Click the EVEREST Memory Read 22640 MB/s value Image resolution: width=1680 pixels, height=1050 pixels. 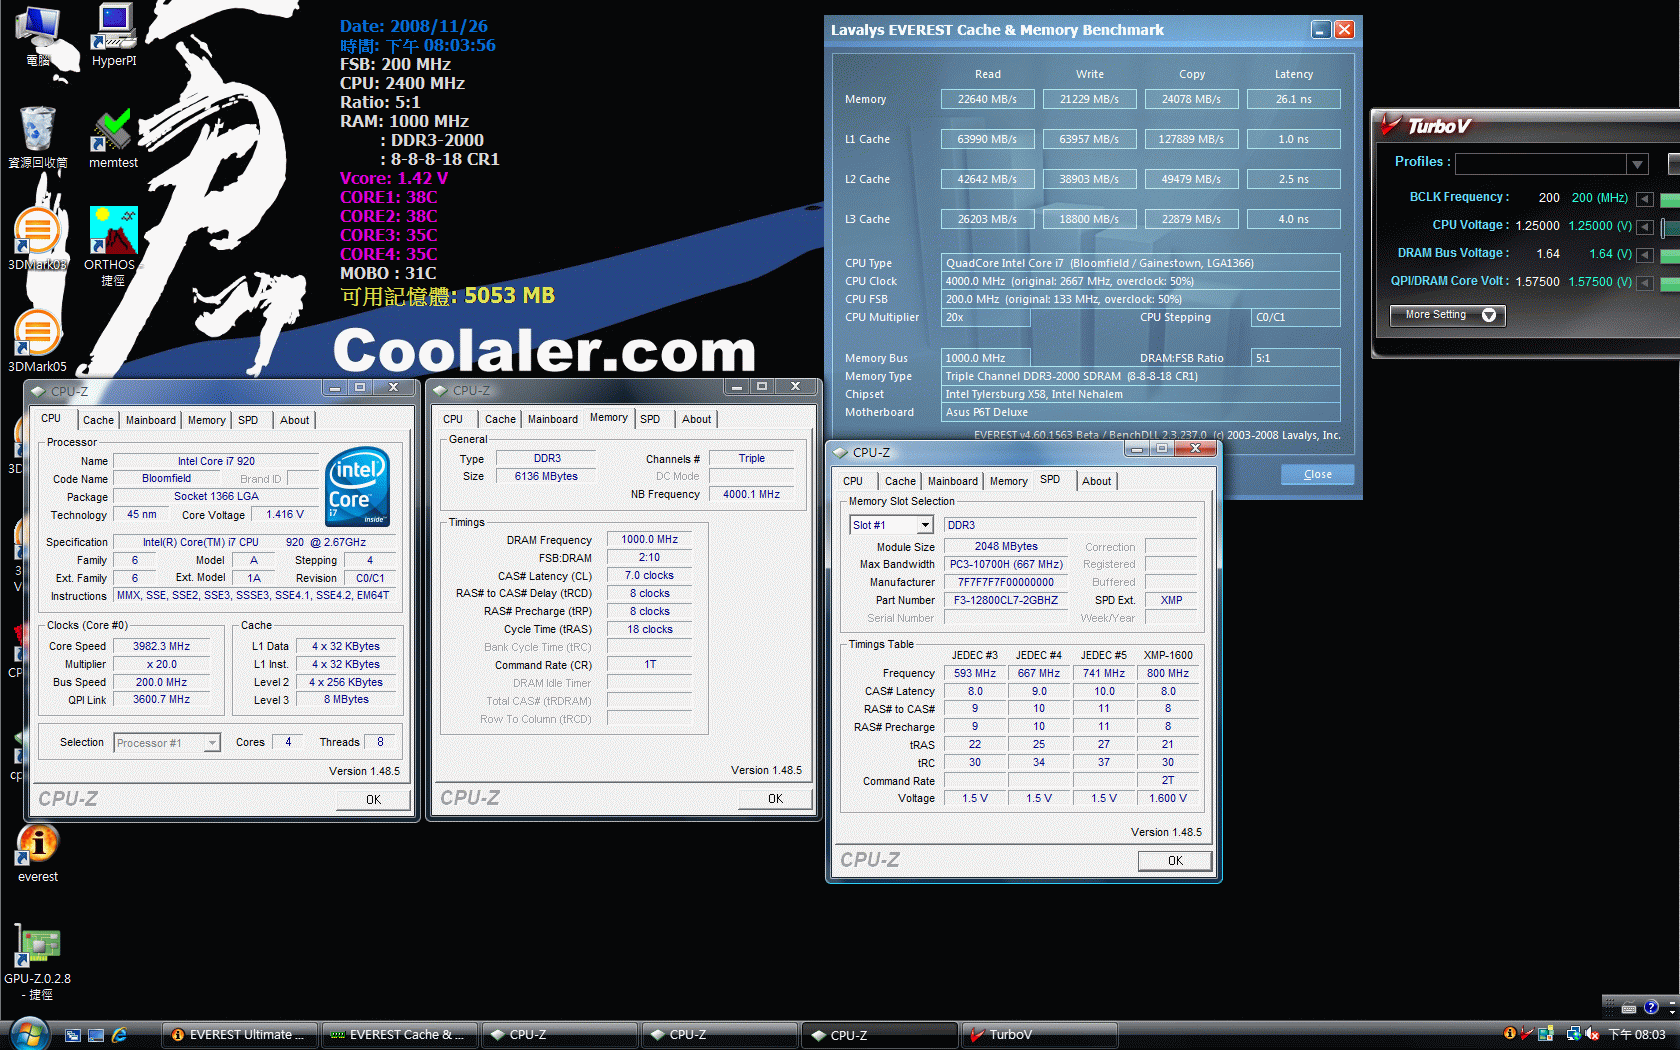[x=987, y=99]
